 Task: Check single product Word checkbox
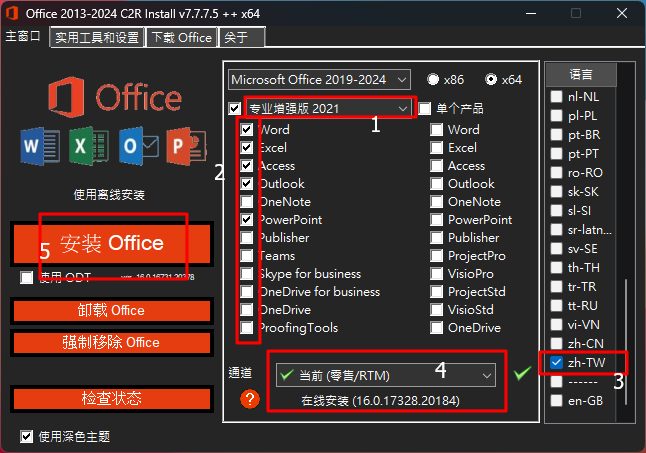click(x=436, y=130)
